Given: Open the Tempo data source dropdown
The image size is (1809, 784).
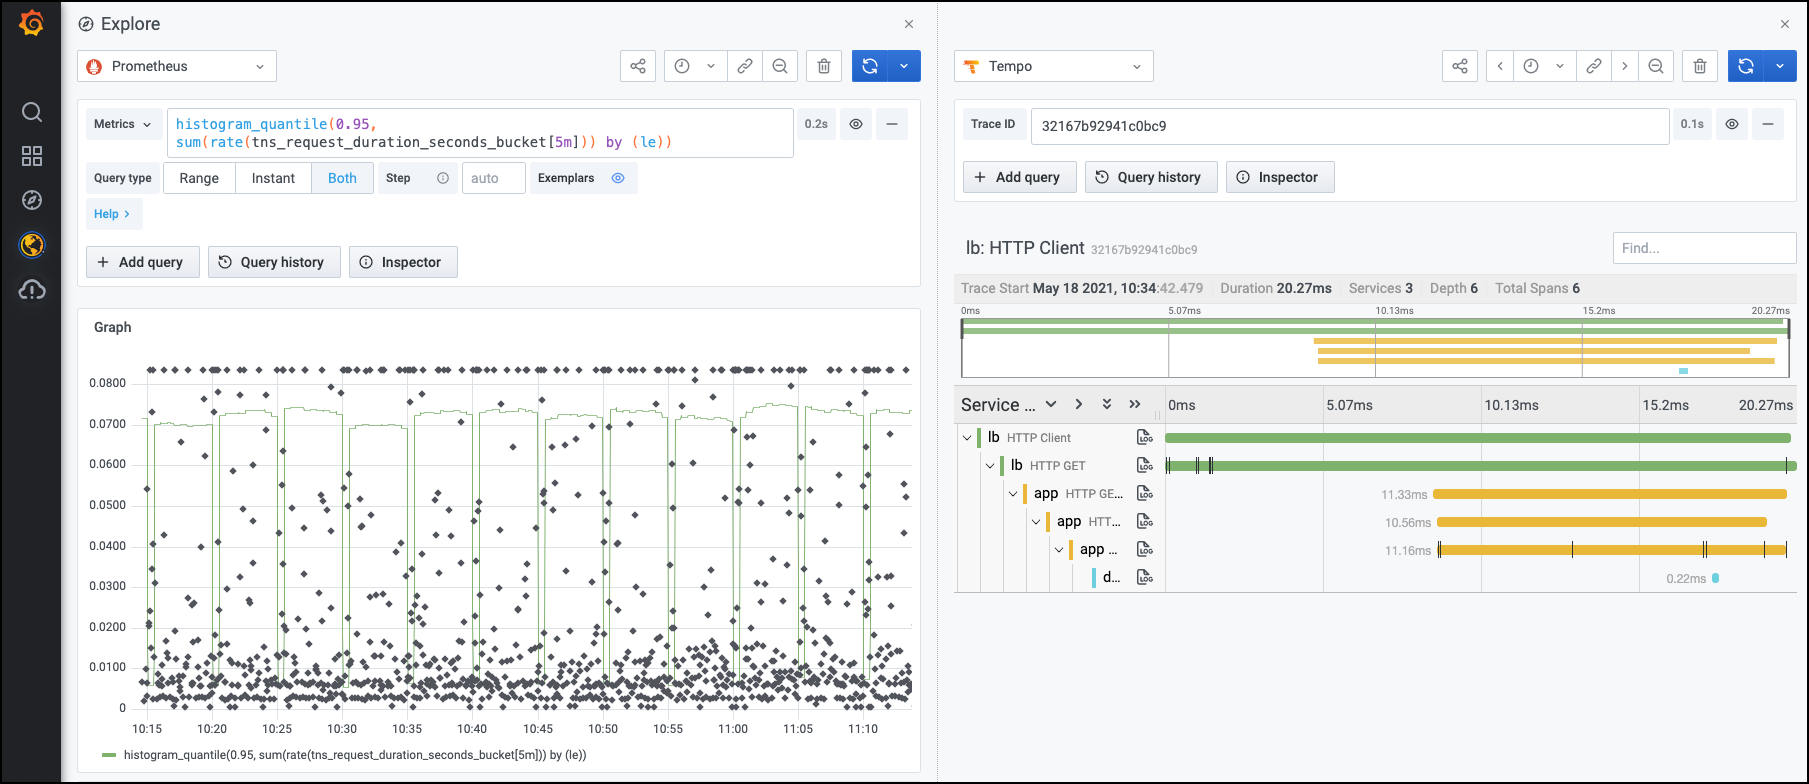Looking at the screenshot, I should pos(1053,66).
